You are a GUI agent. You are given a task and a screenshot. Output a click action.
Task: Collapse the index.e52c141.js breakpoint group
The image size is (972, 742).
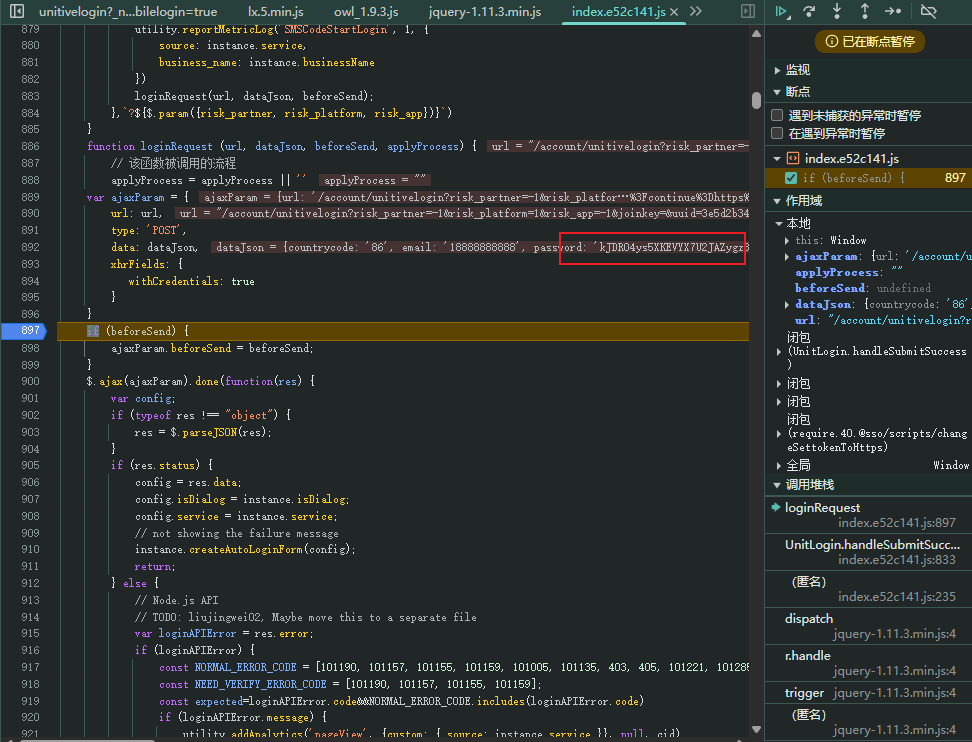pyautogui.click(x=777, y=159)
